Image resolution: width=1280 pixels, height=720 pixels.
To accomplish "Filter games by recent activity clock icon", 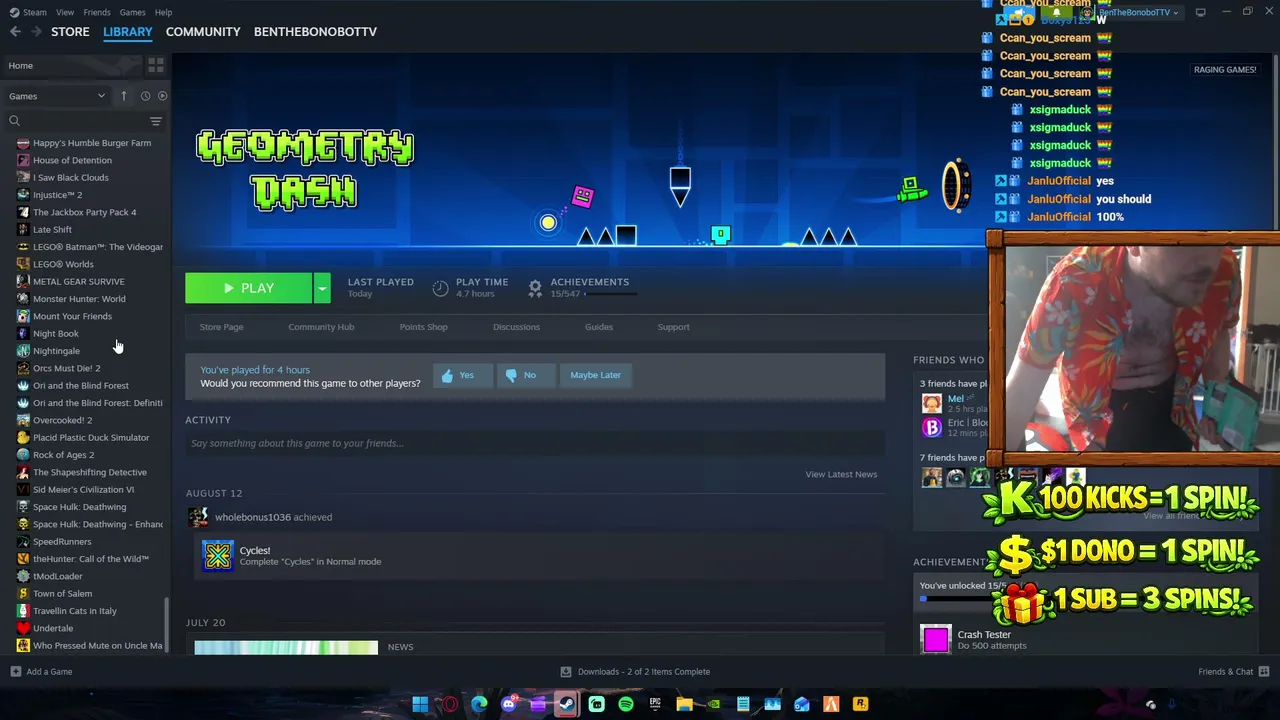I will pyautogui.click(x=145, y=96).
